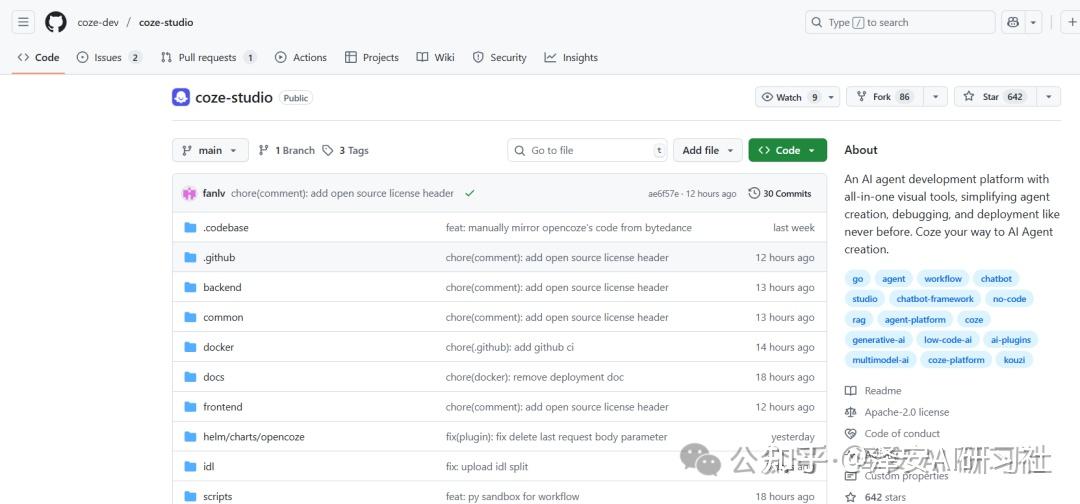Viewport: 1080px width, 504px height.
Task: Select the workflow topic tag
Action: [x=943, y=279]
